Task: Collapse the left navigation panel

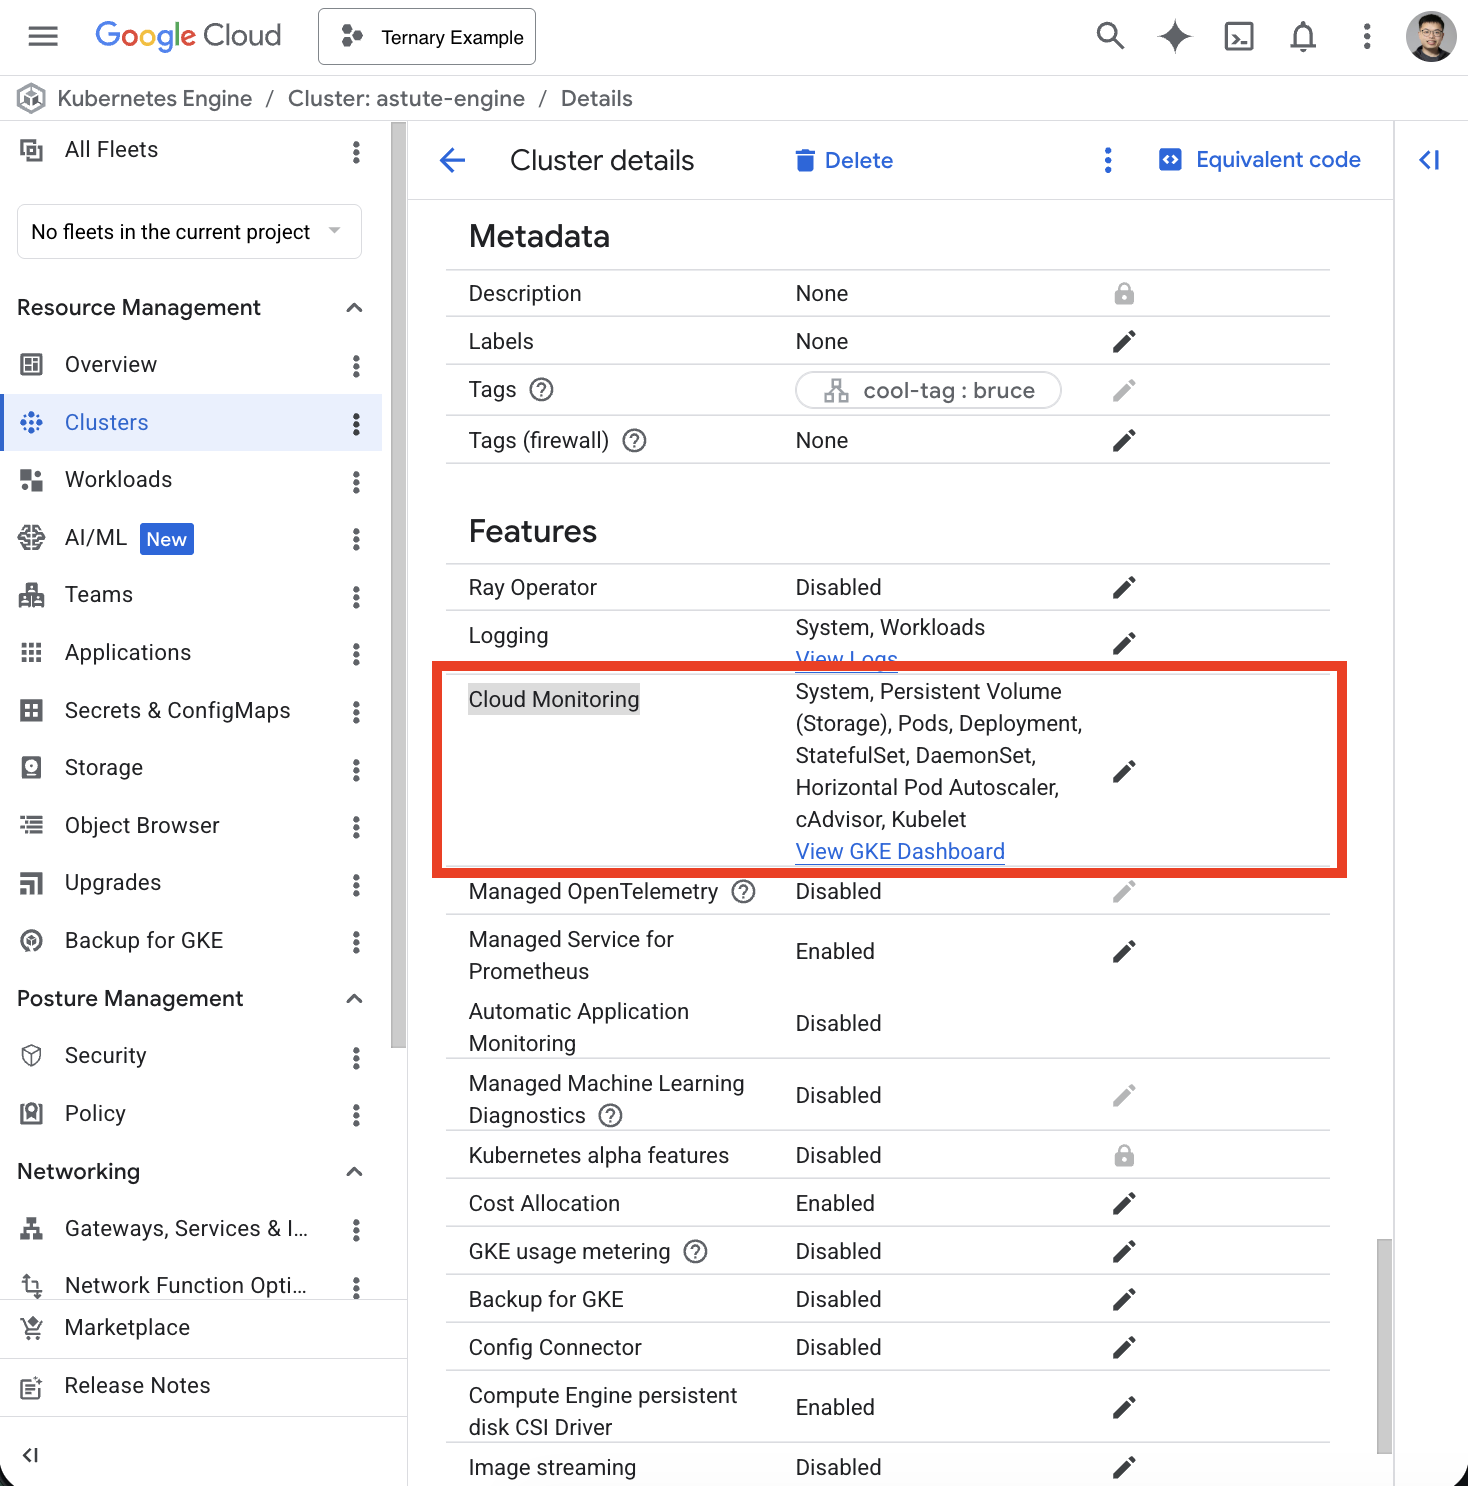Action: tap(31, 1455)
